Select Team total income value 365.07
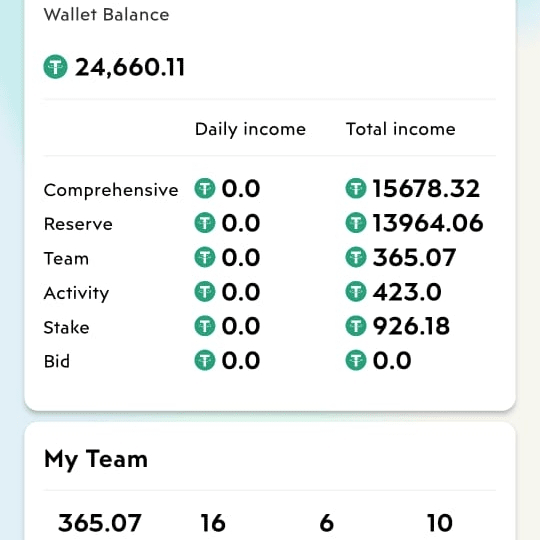This screenshot has height=540, width=540. (414, 257)
